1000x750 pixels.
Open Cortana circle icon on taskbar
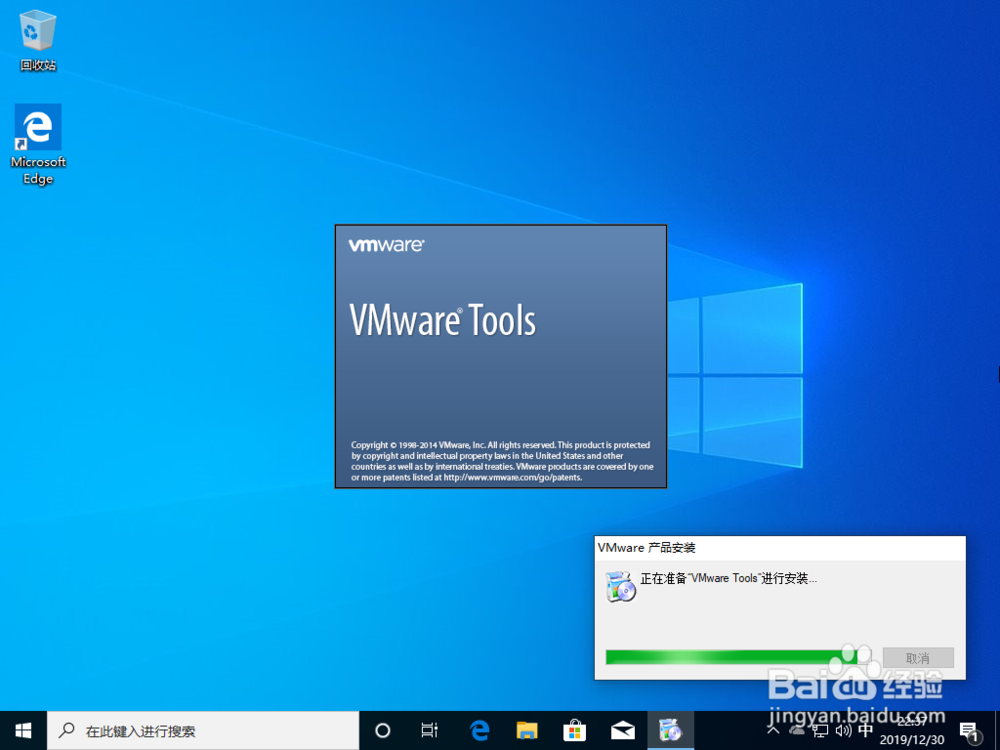point(383,731)
